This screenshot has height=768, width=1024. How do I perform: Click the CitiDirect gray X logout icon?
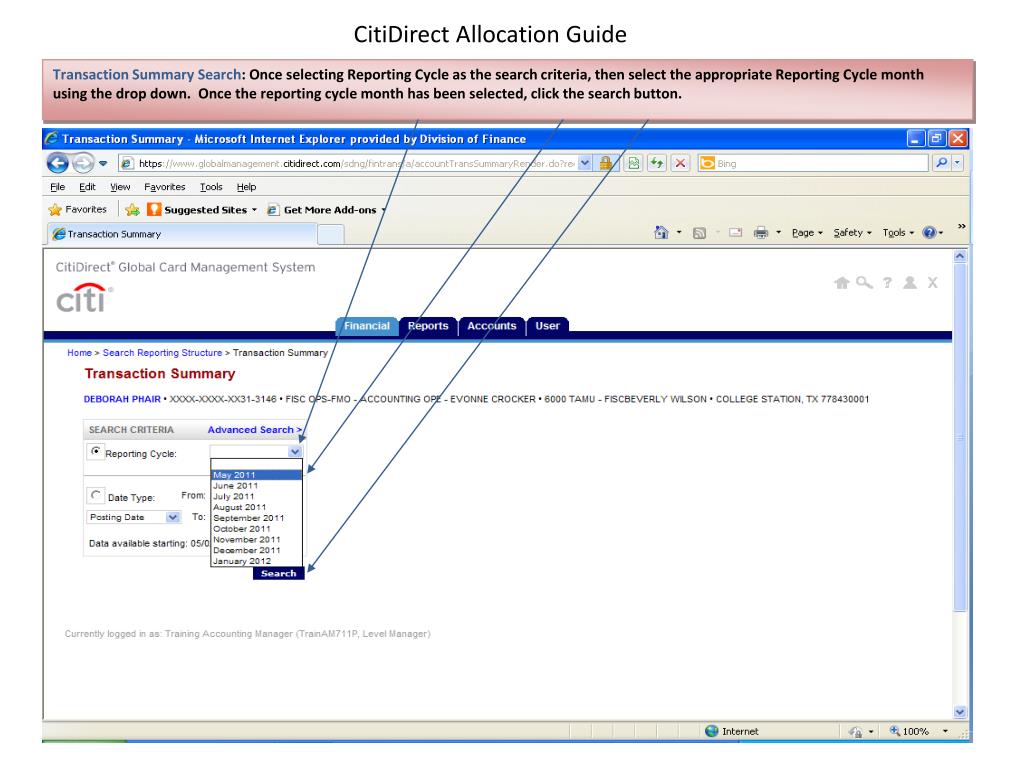click(x=933, y=282)
